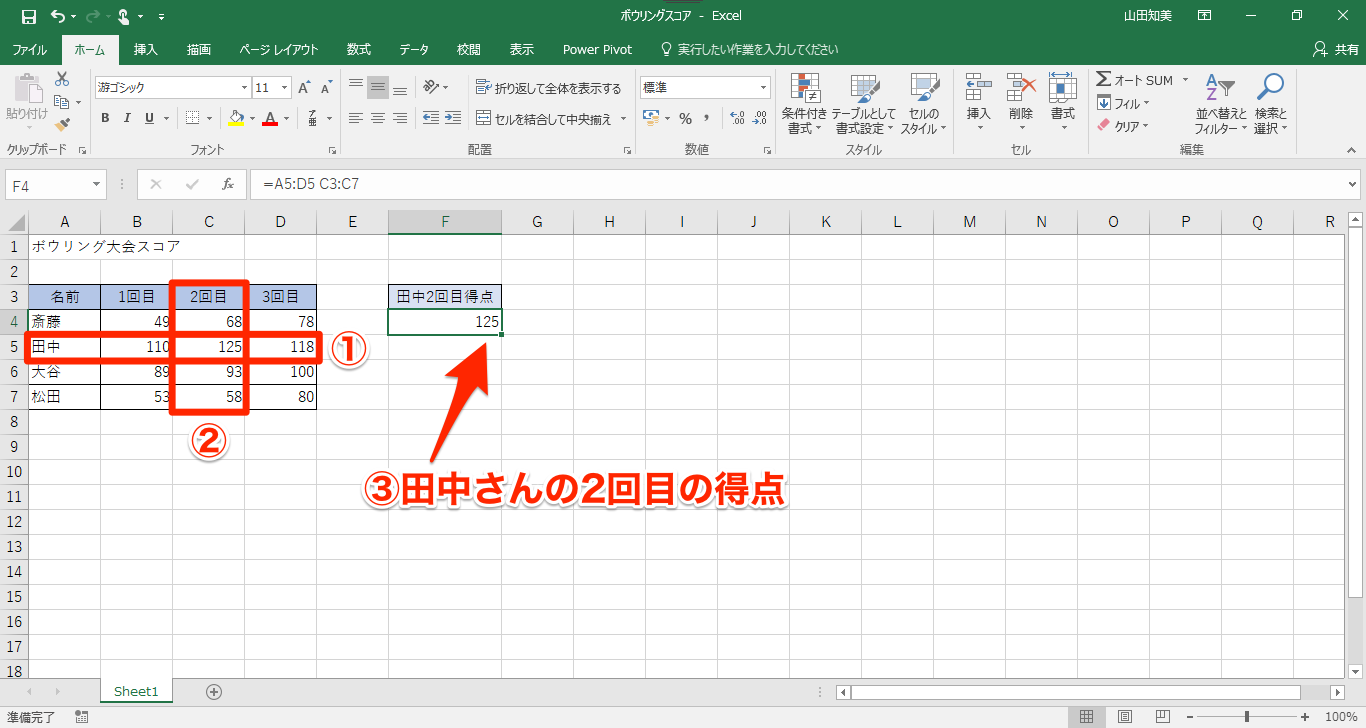Toggle middle vertical alignment

378,88
